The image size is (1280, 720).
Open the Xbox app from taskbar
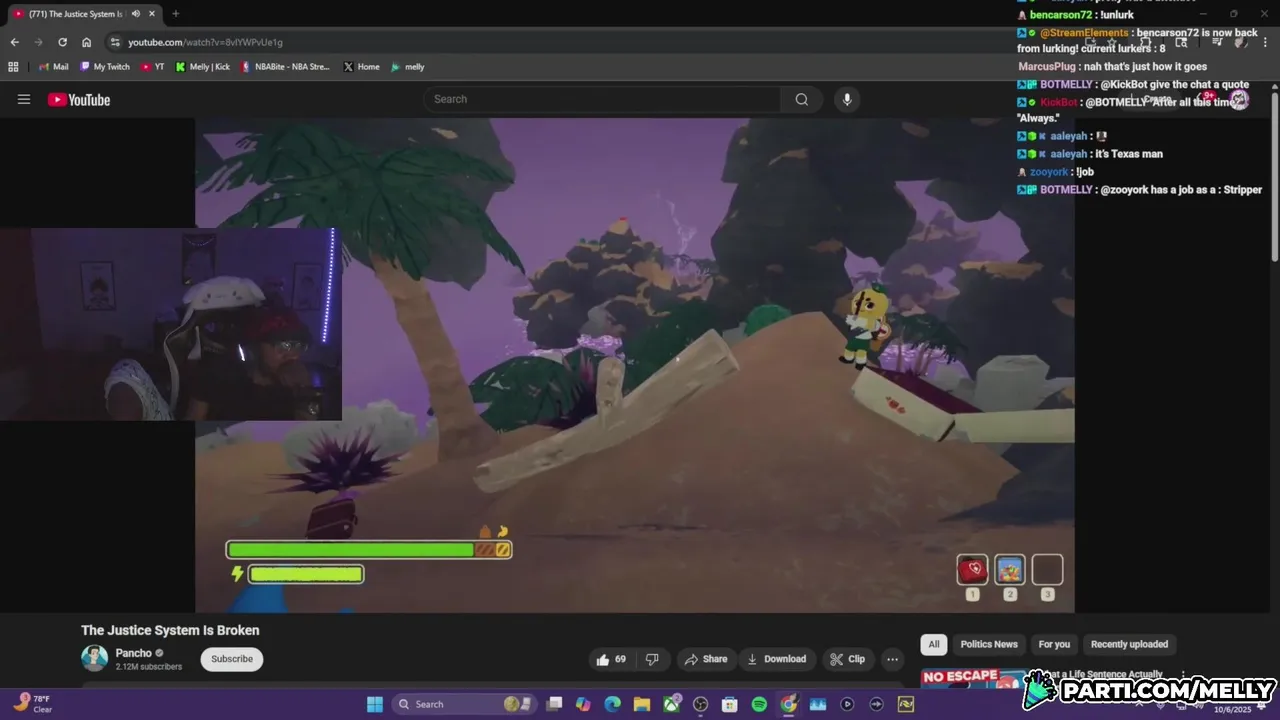coord(671,704)
